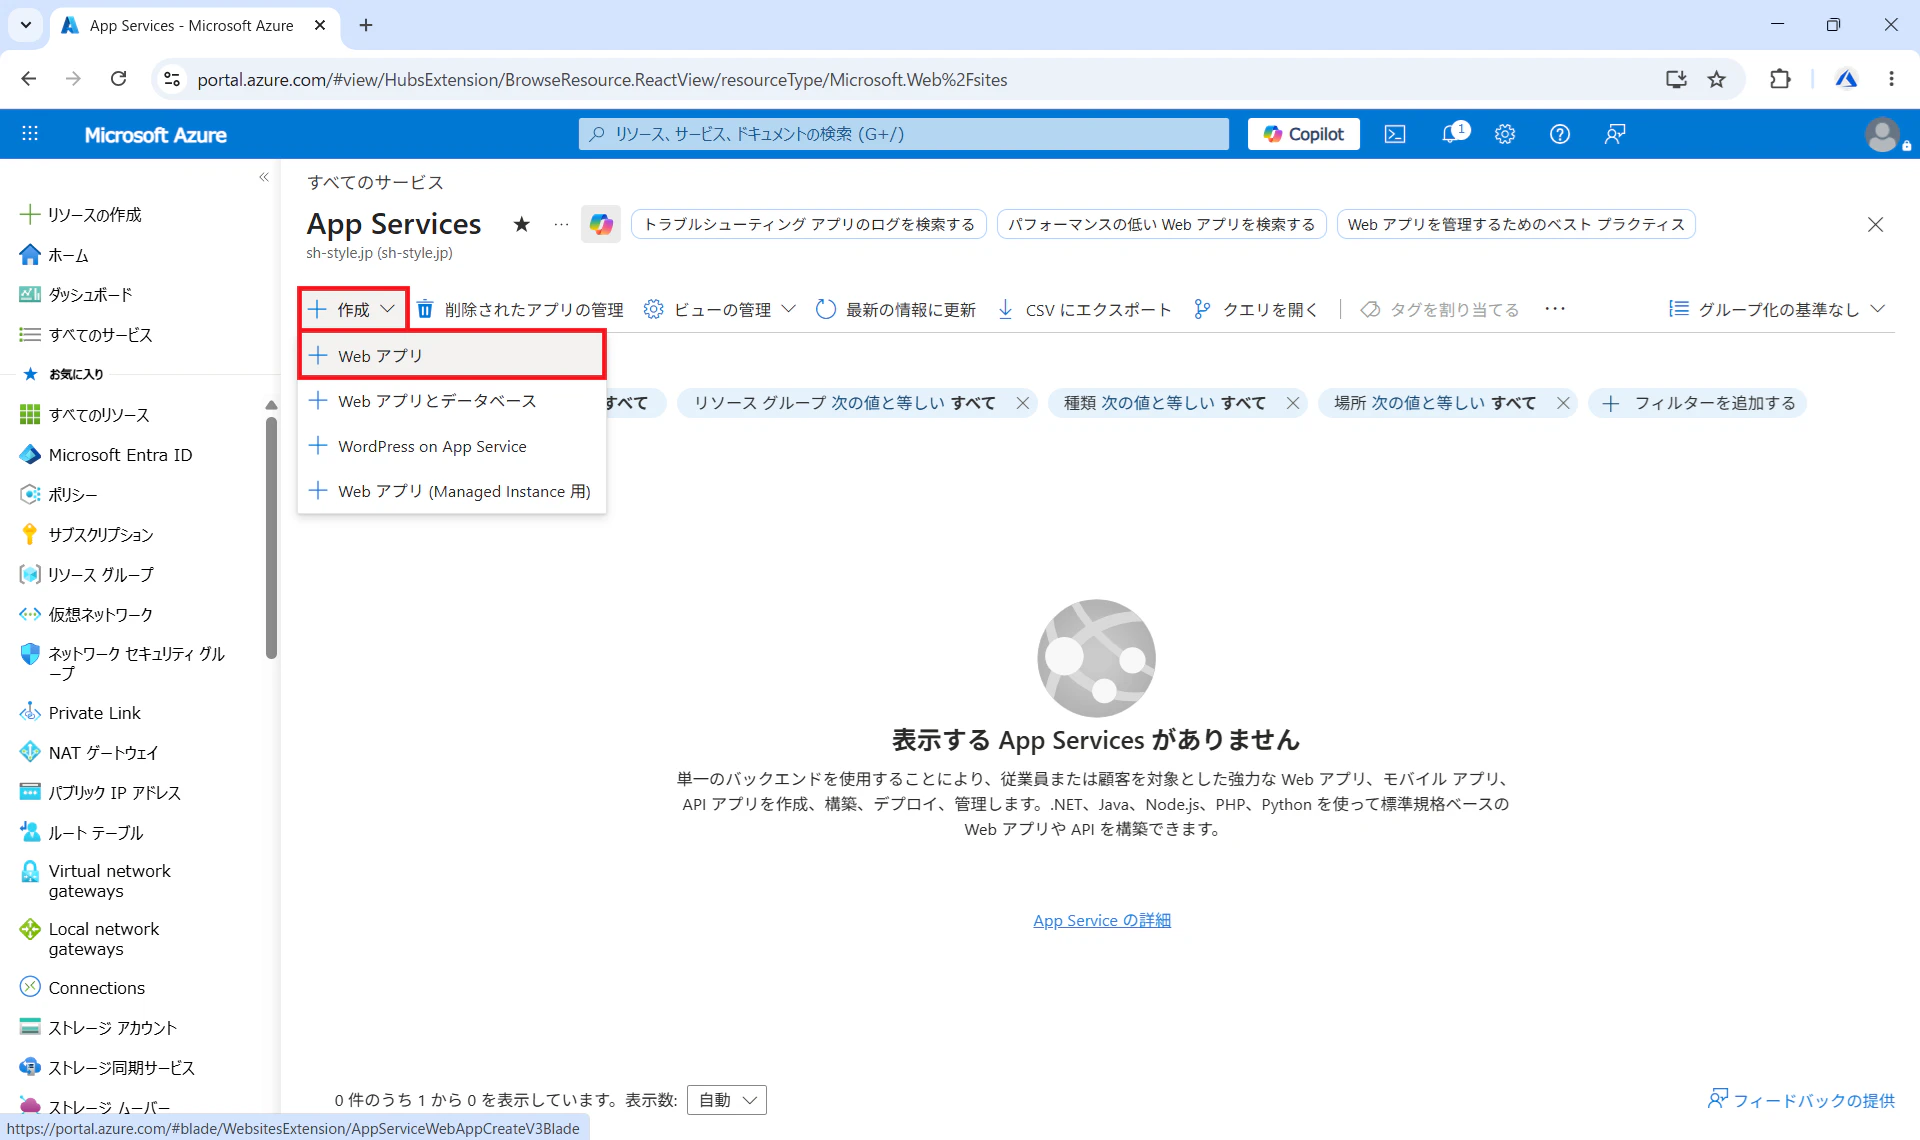Open the account avatar menu
The width and height of the screenshot is (1920, 1140).
coord(1884,134)
